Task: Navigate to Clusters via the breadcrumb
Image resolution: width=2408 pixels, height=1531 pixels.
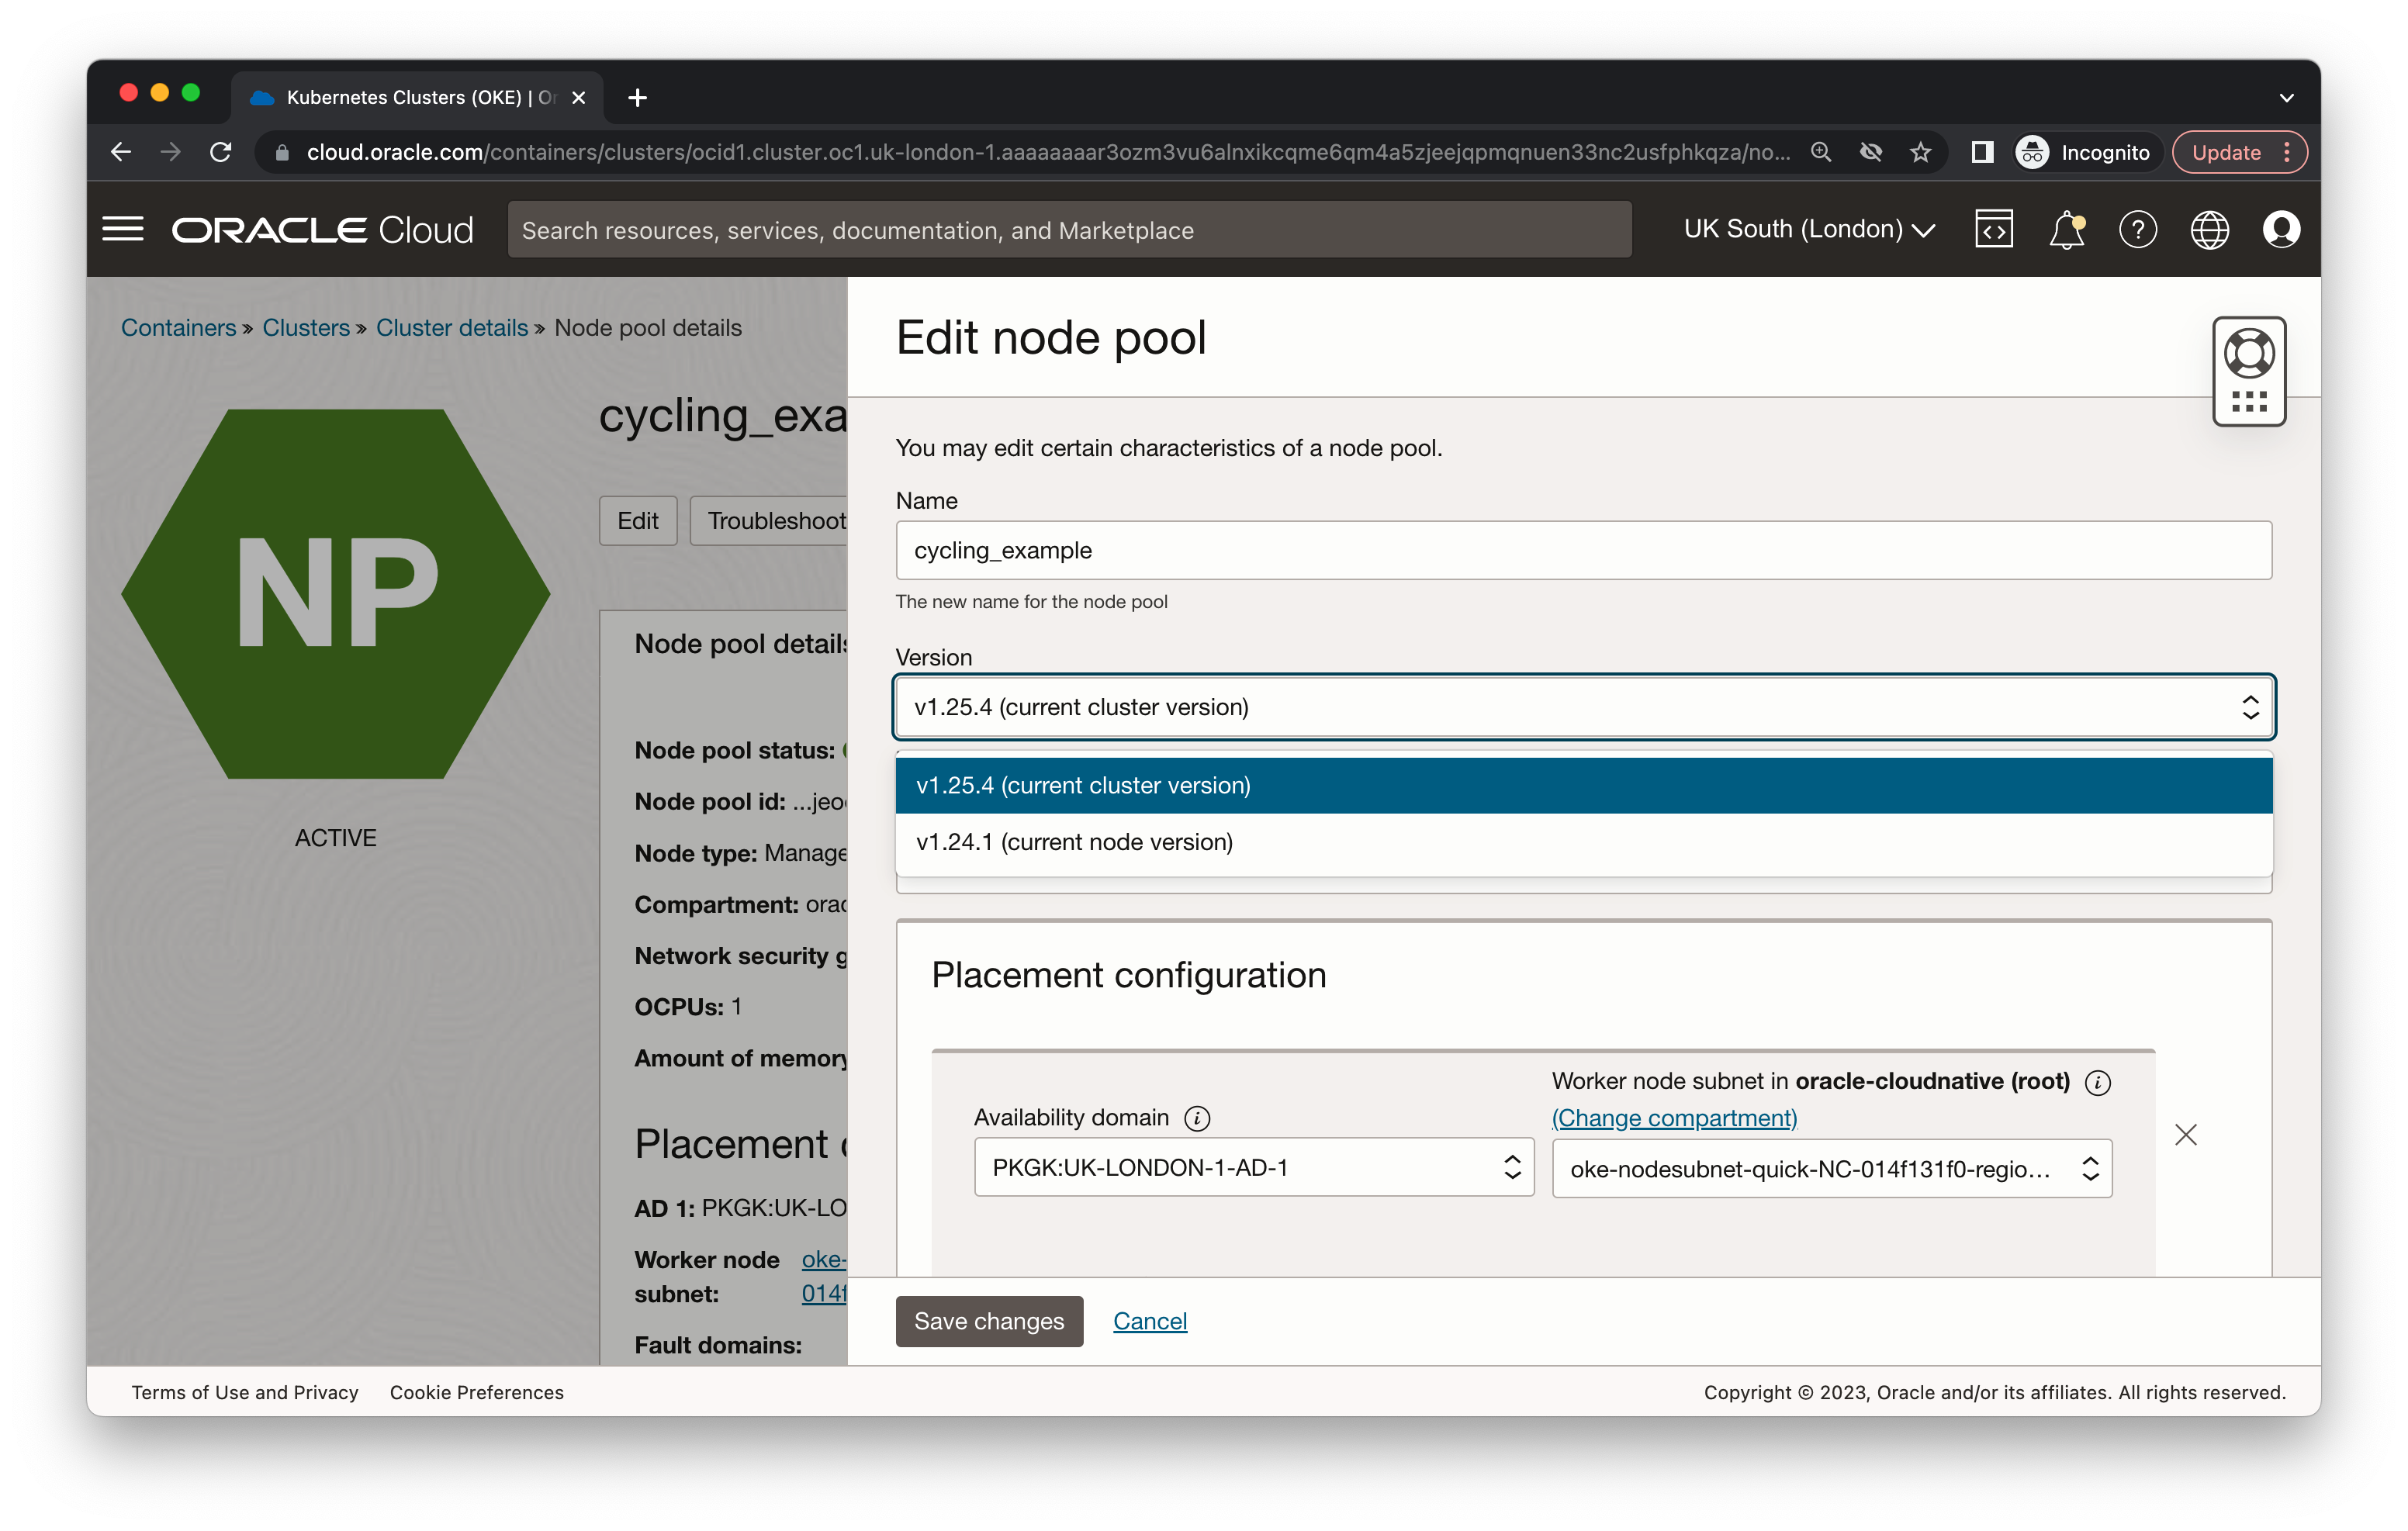Action: [305, 327]
